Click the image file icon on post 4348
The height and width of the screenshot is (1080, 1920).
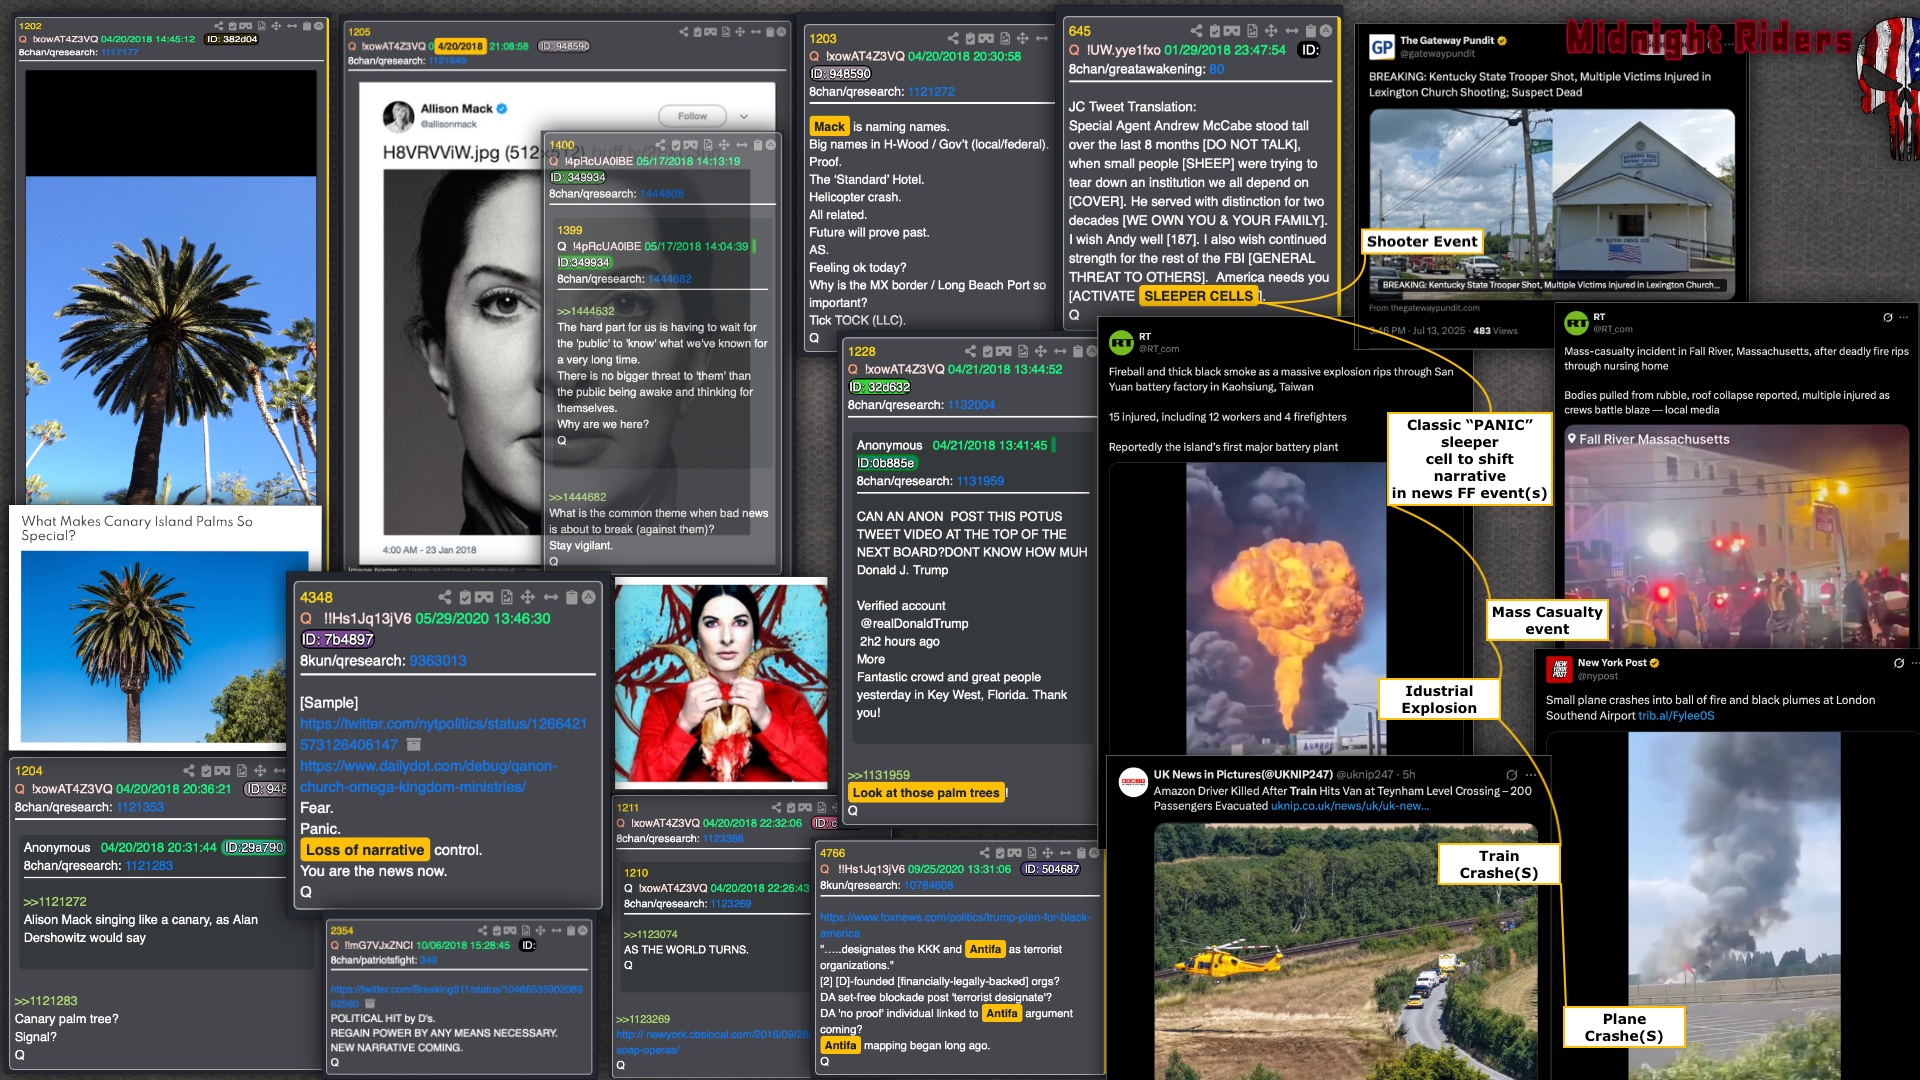507,597
